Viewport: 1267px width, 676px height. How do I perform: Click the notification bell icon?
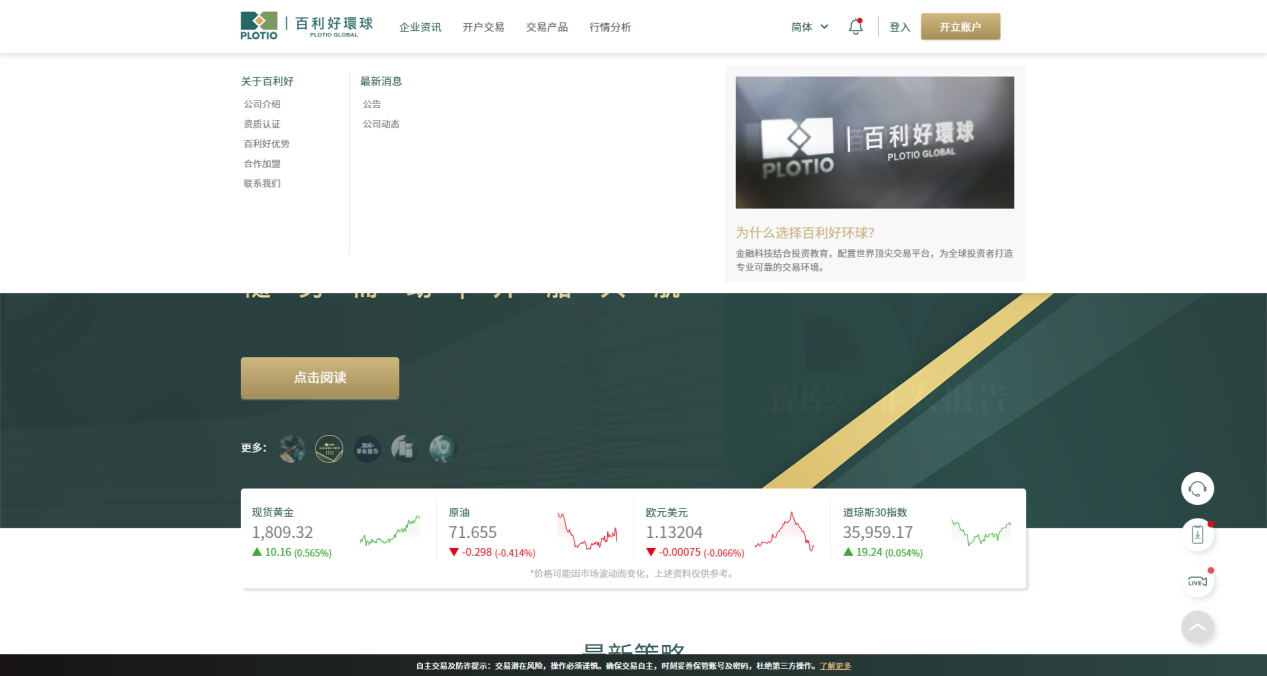coord(855,27)
